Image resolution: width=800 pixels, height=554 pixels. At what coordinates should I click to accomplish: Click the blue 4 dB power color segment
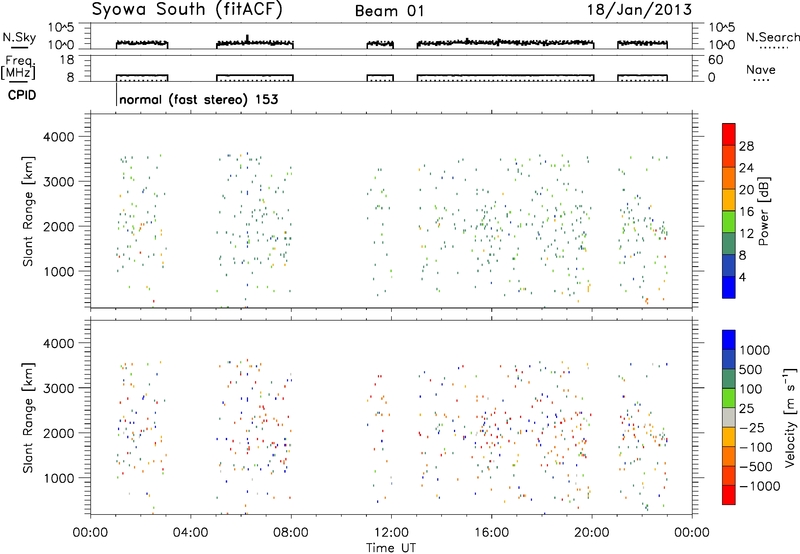pos(729,287)
